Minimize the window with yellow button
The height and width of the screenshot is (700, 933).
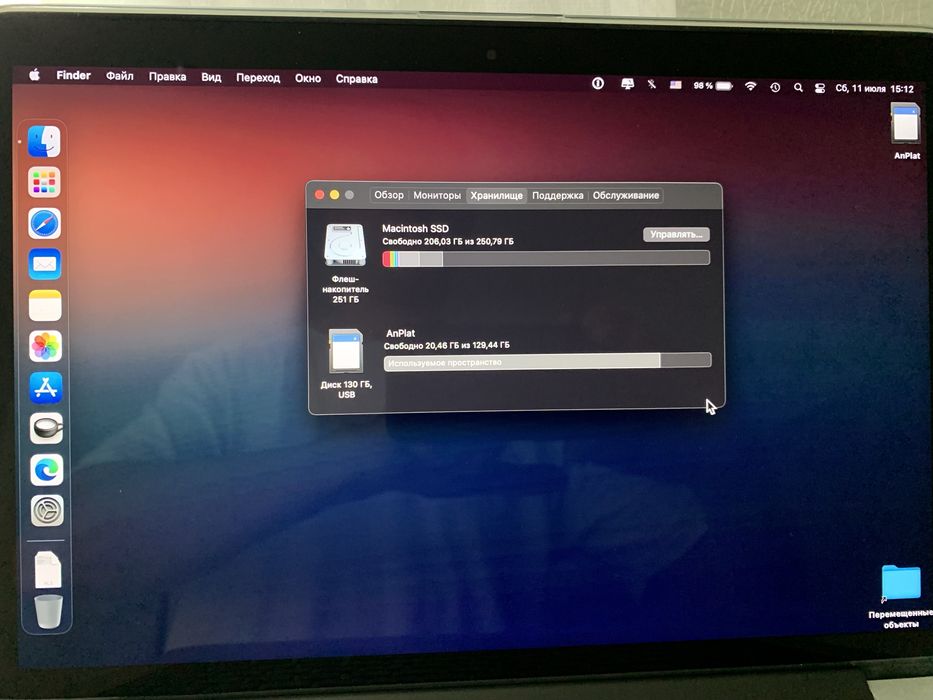pyautogui.click(x=334, y=195)
